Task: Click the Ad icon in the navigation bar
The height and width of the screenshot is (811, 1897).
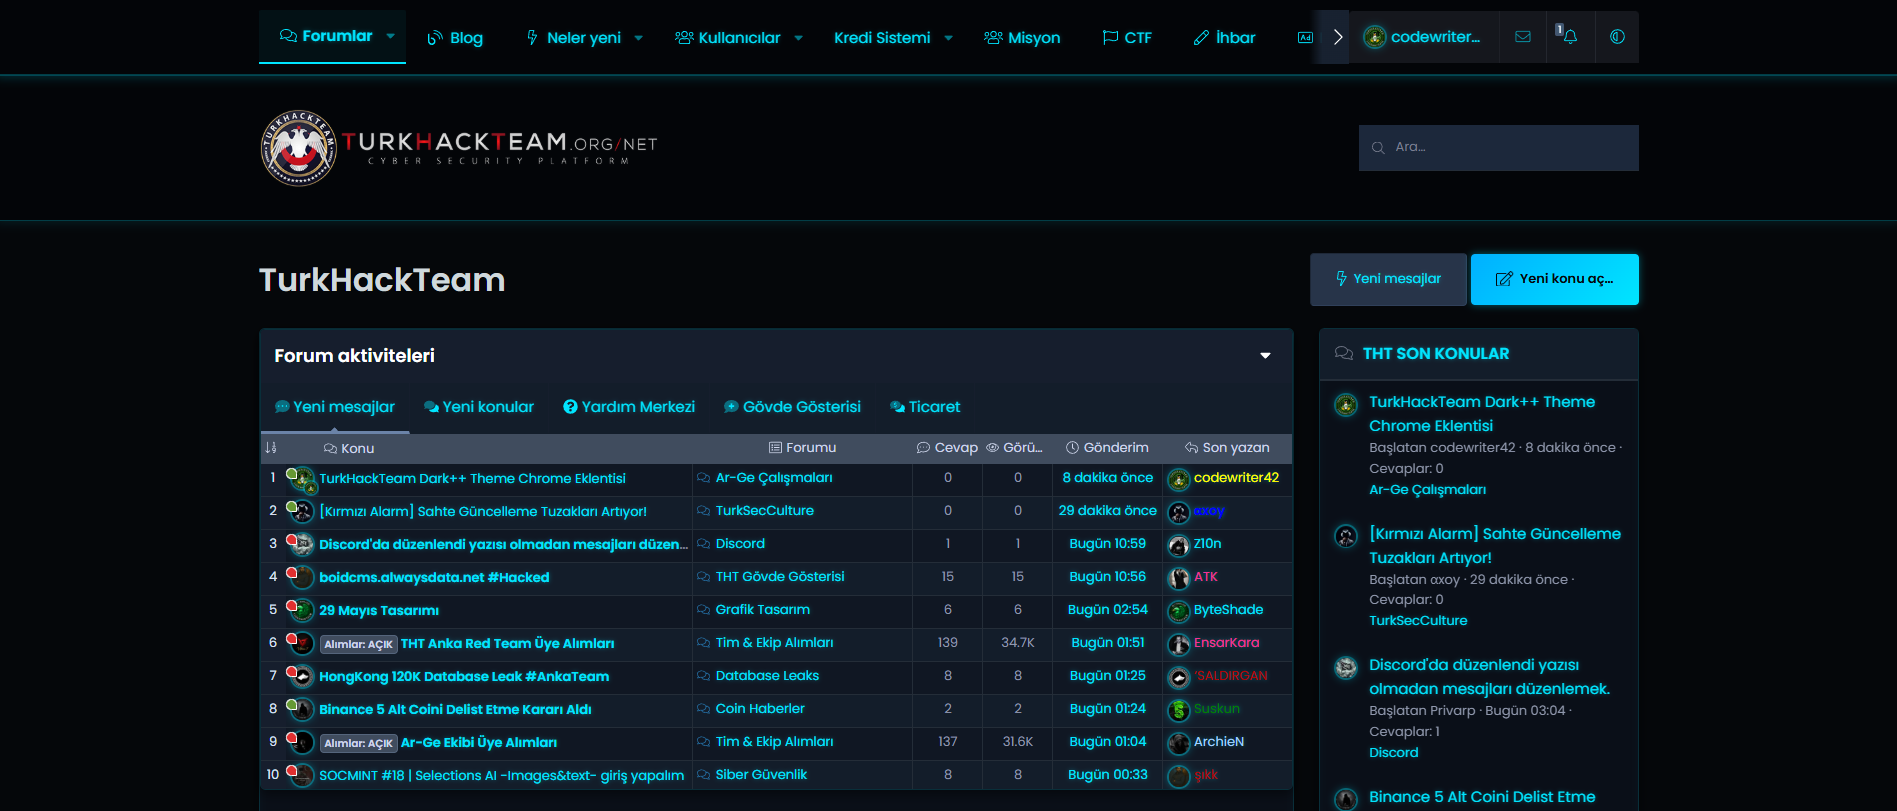Action: (1305, 37)
